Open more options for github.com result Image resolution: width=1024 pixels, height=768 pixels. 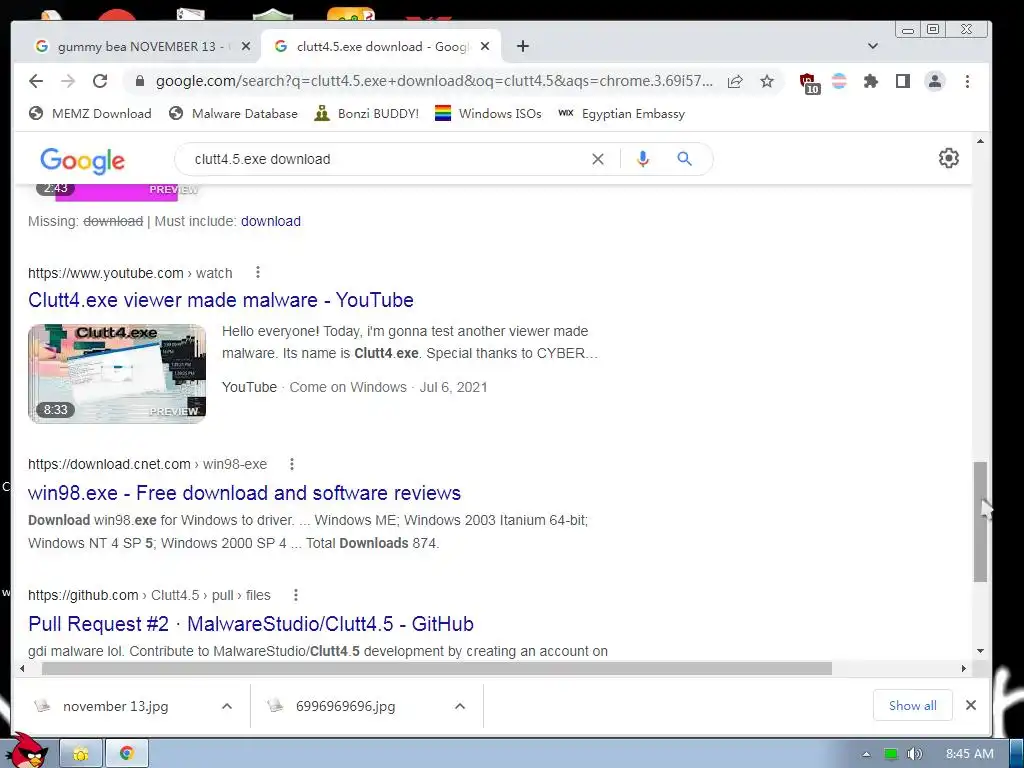[x=296, y=595]
